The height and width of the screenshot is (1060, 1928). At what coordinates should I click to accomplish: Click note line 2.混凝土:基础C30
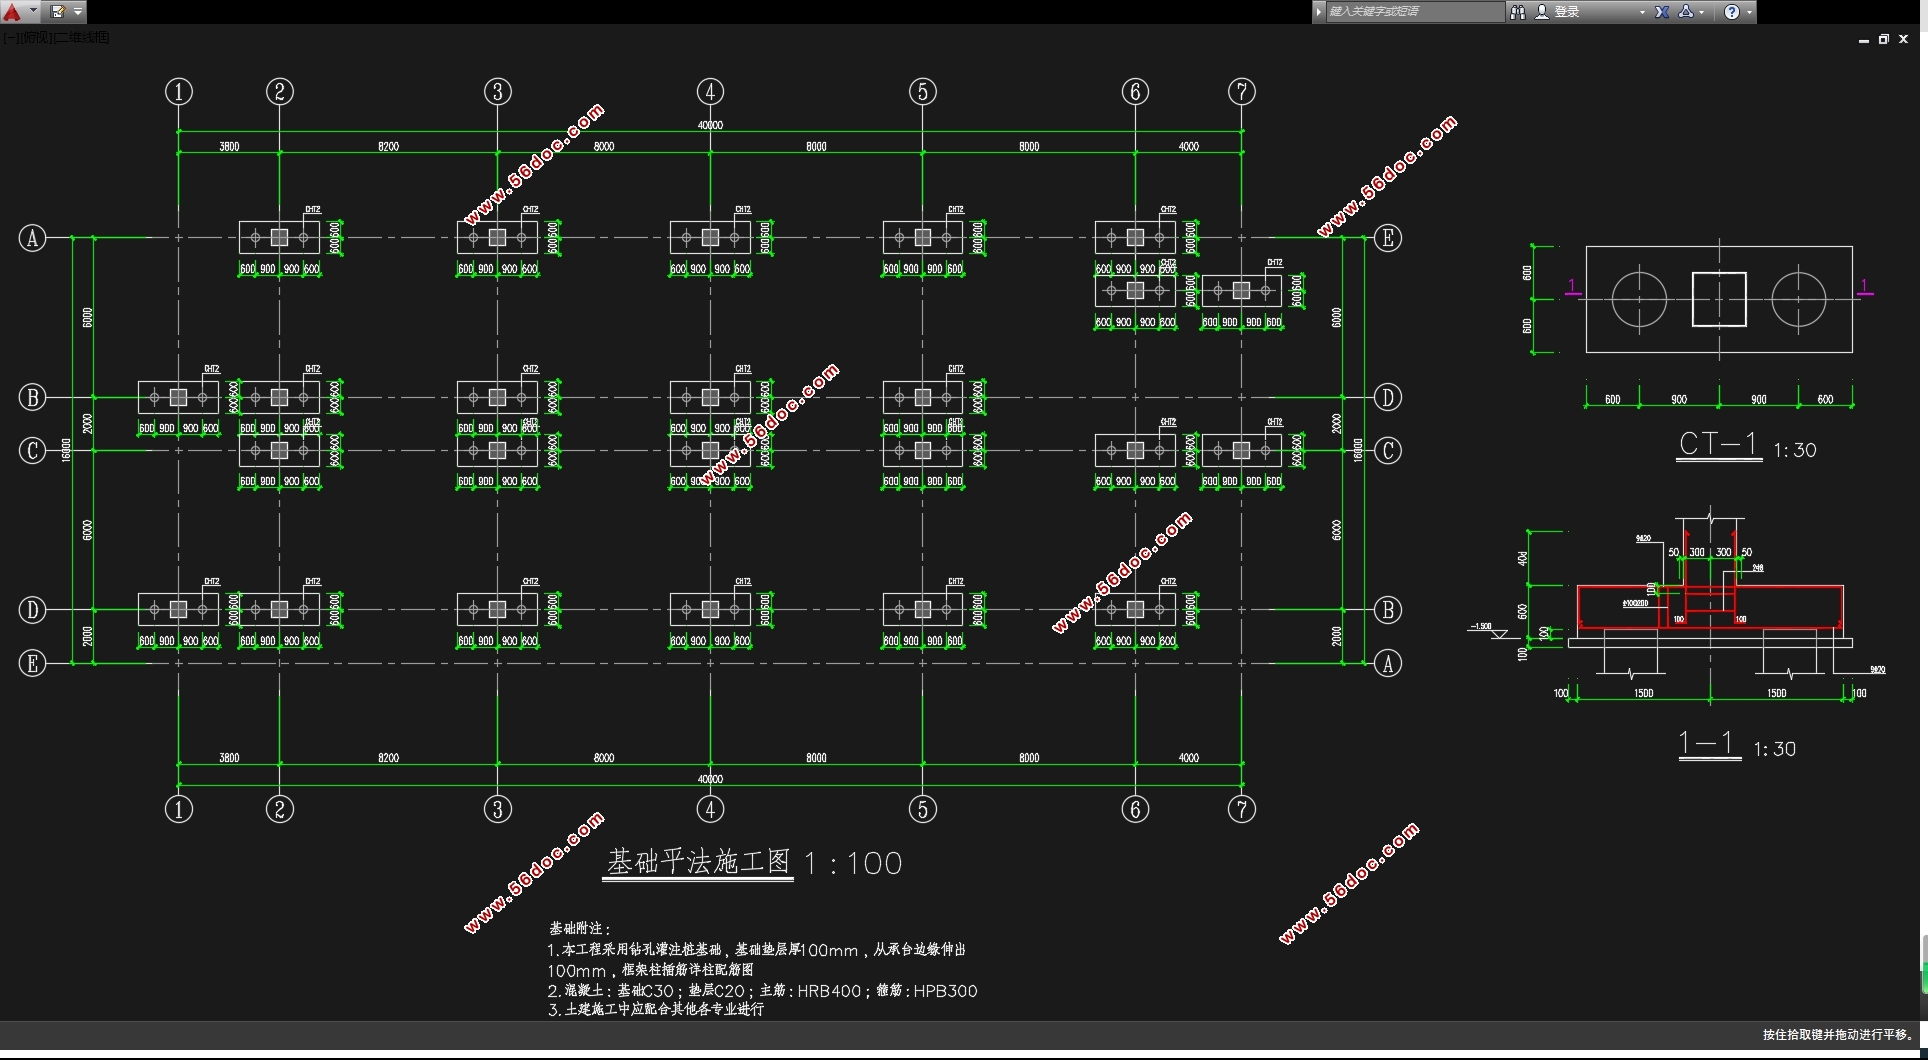point(762,991)
